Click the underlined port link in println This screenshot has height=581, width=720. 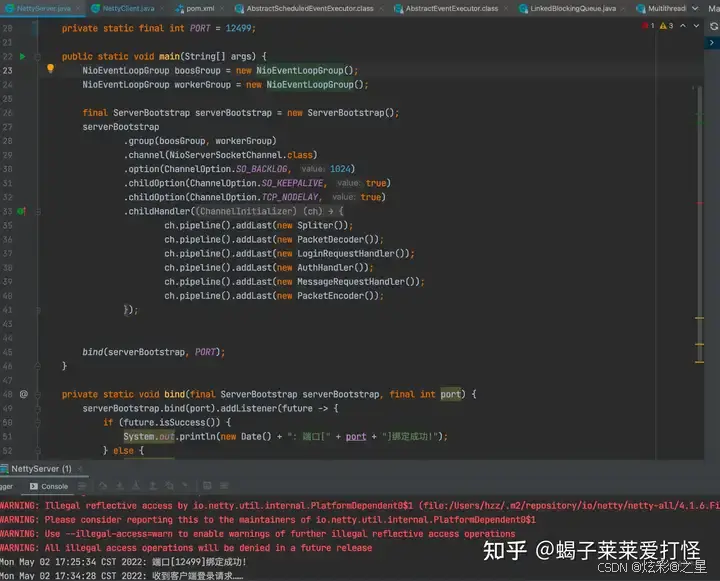click(356, 436)
